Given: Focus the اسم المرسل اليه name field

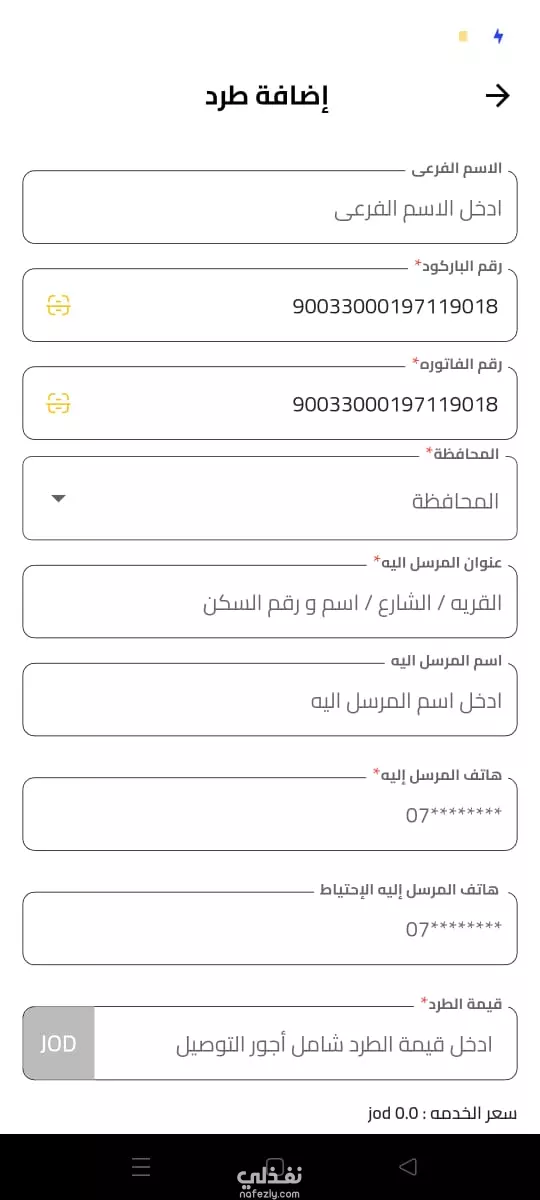Looking at the screenshot, I should (270, 699).
